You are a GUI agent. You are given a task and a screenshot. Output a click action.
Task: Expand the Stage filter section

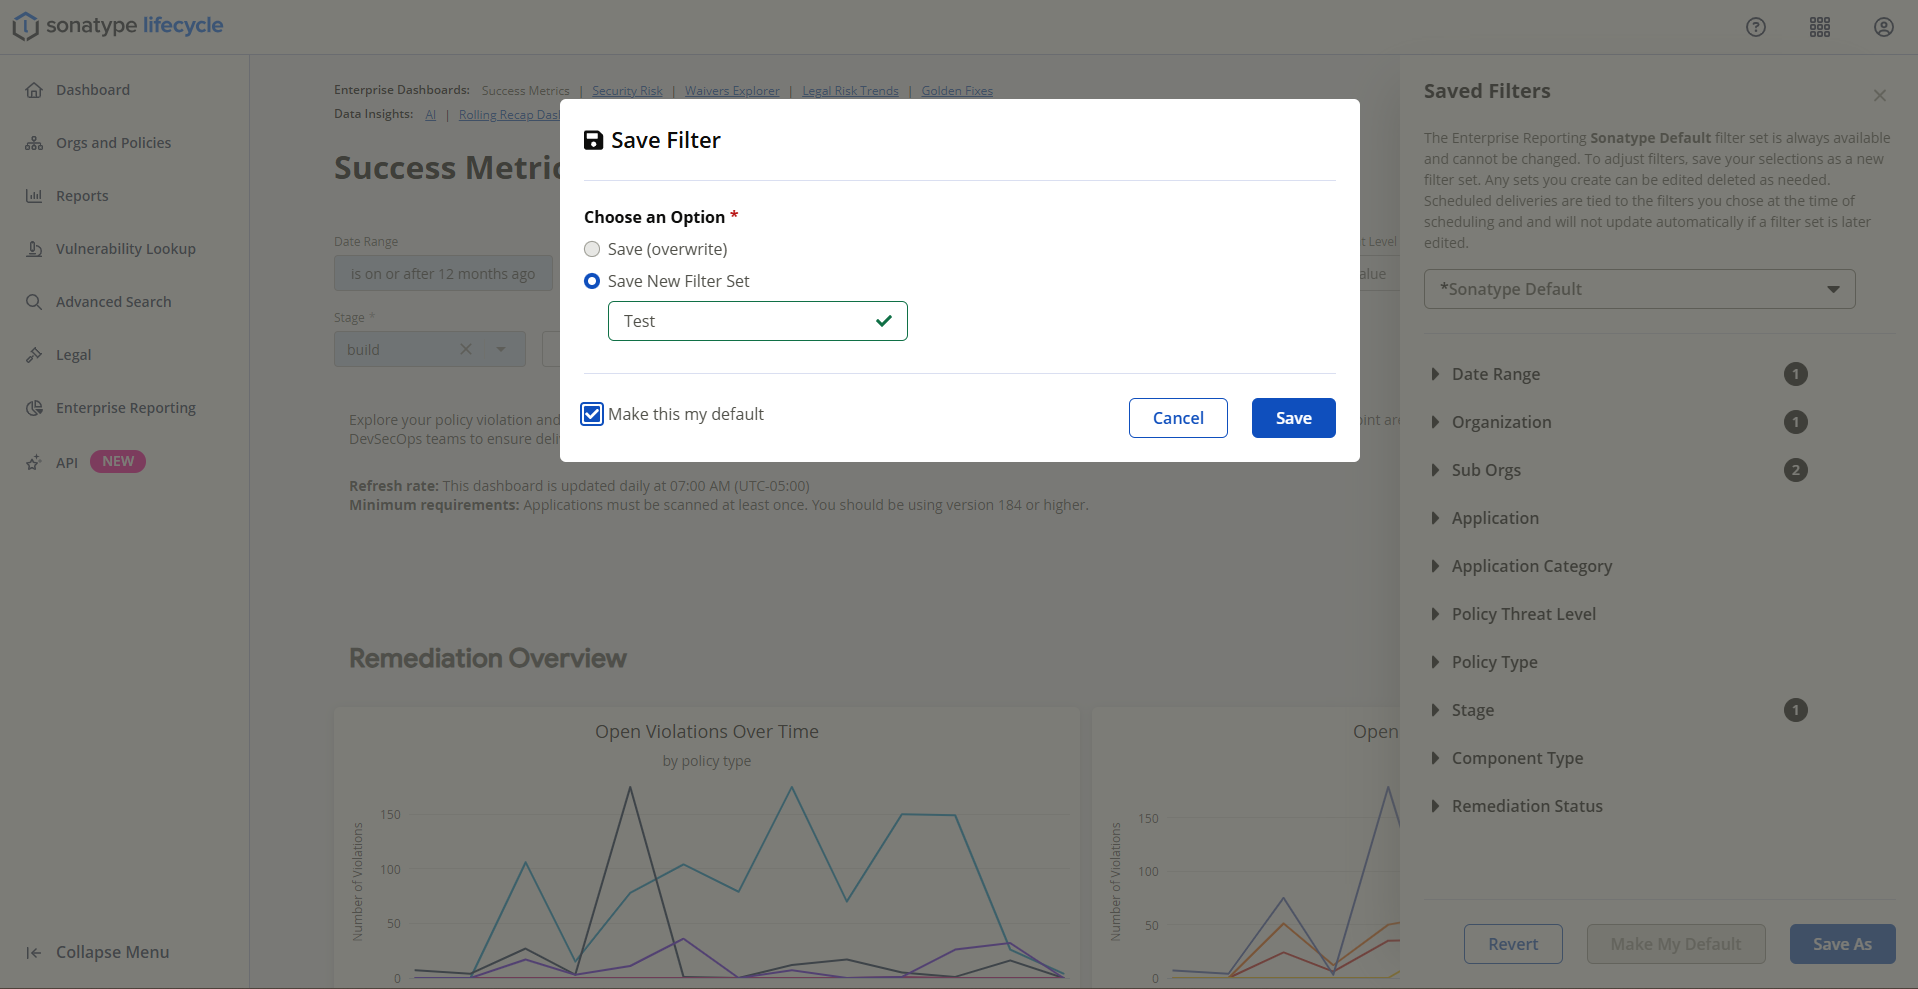tap(1436, 710)
